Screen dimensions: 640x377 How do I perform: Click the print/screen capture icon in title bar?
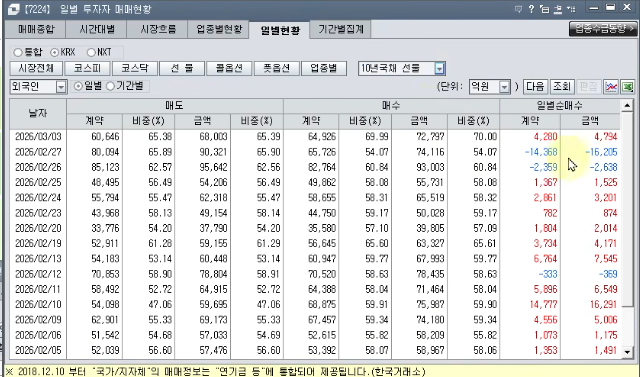tap(544, 9)
